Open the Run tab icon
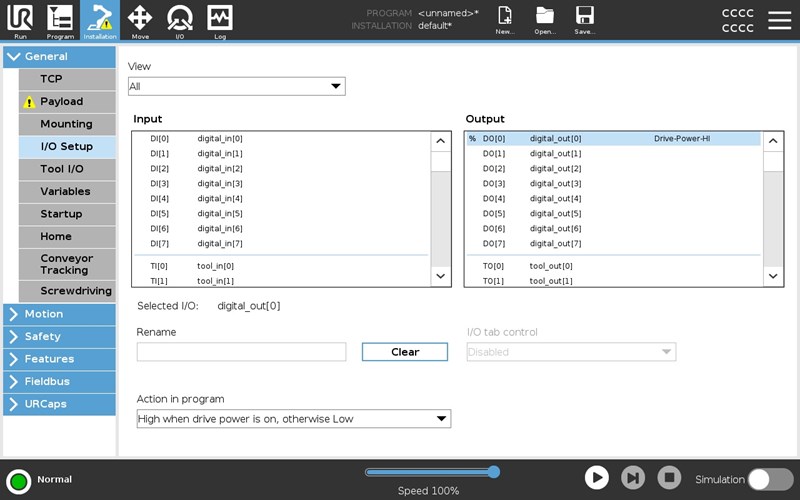Viewport: 800px width, 500px height. [20, 19]
